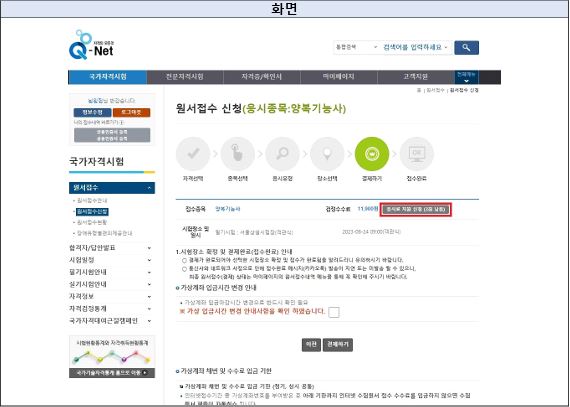Open the 자격증/확인서 navigation tab
The width and height of the screenshot is (570, 407).
click(261, 77)
